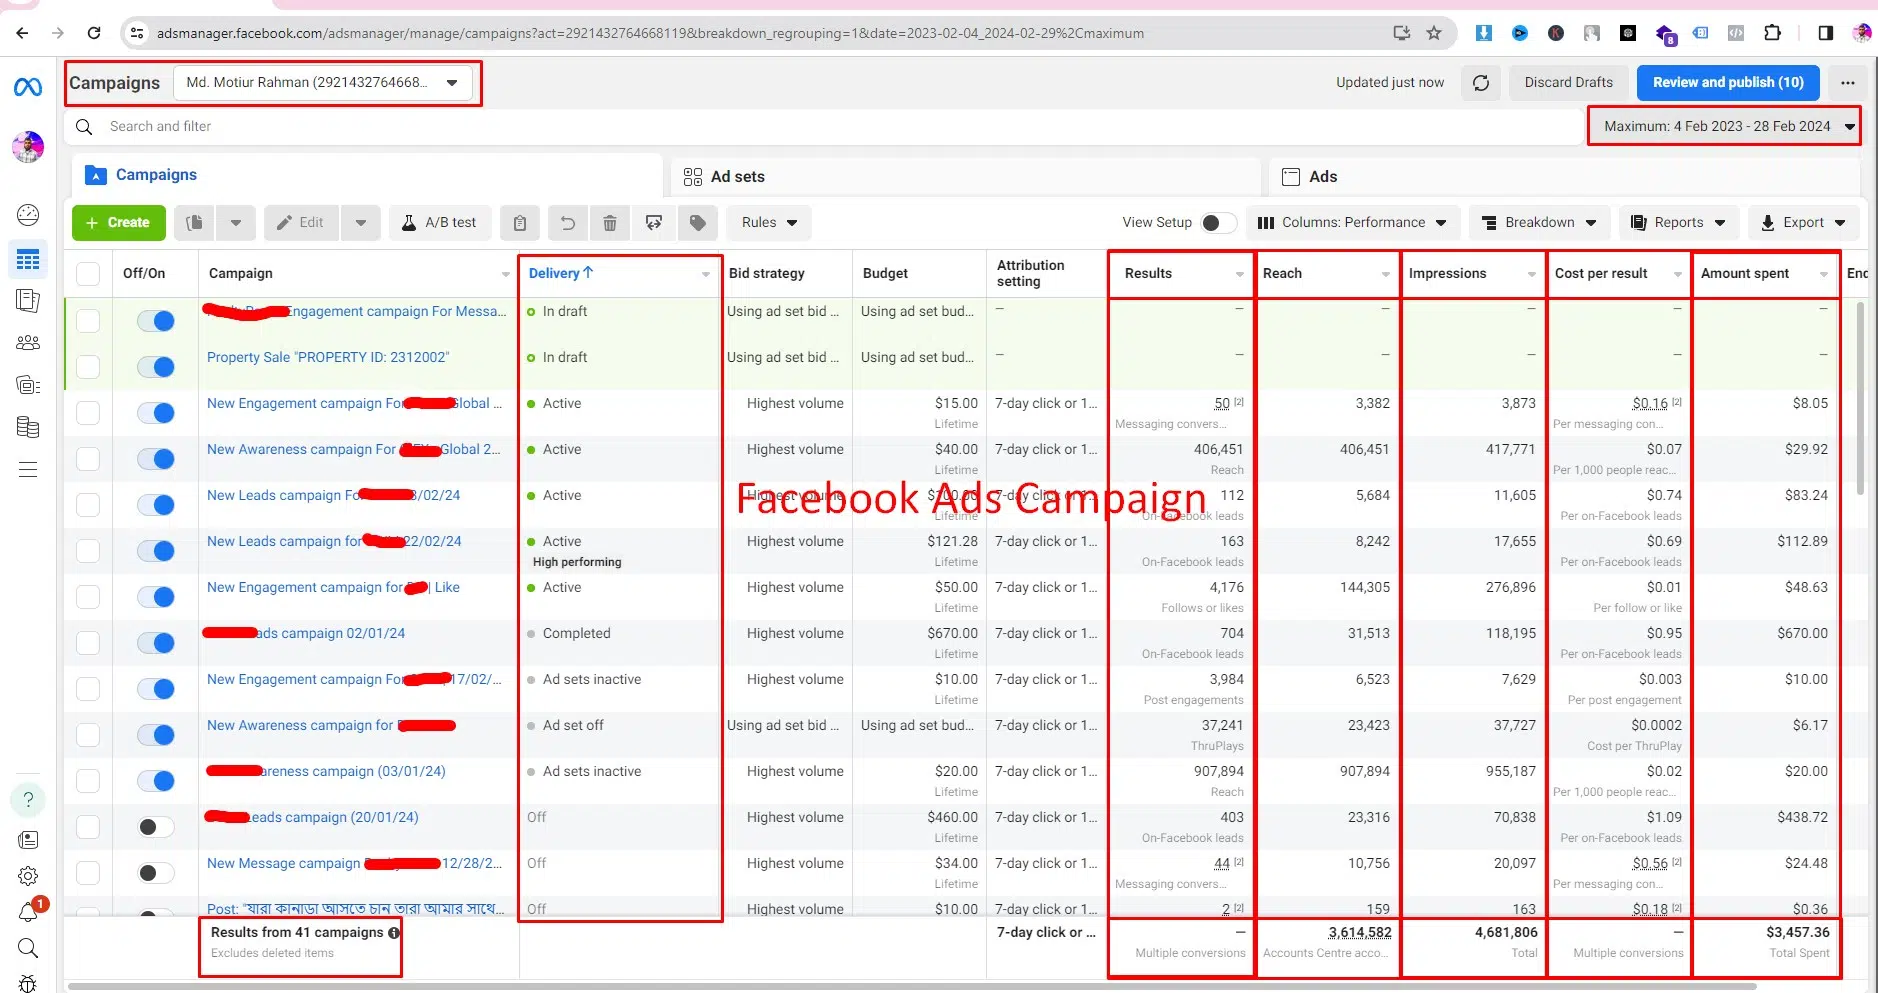Switch to the Ads tab
This screenshot has width=1878, height=993.
(x=1322, y=177)
